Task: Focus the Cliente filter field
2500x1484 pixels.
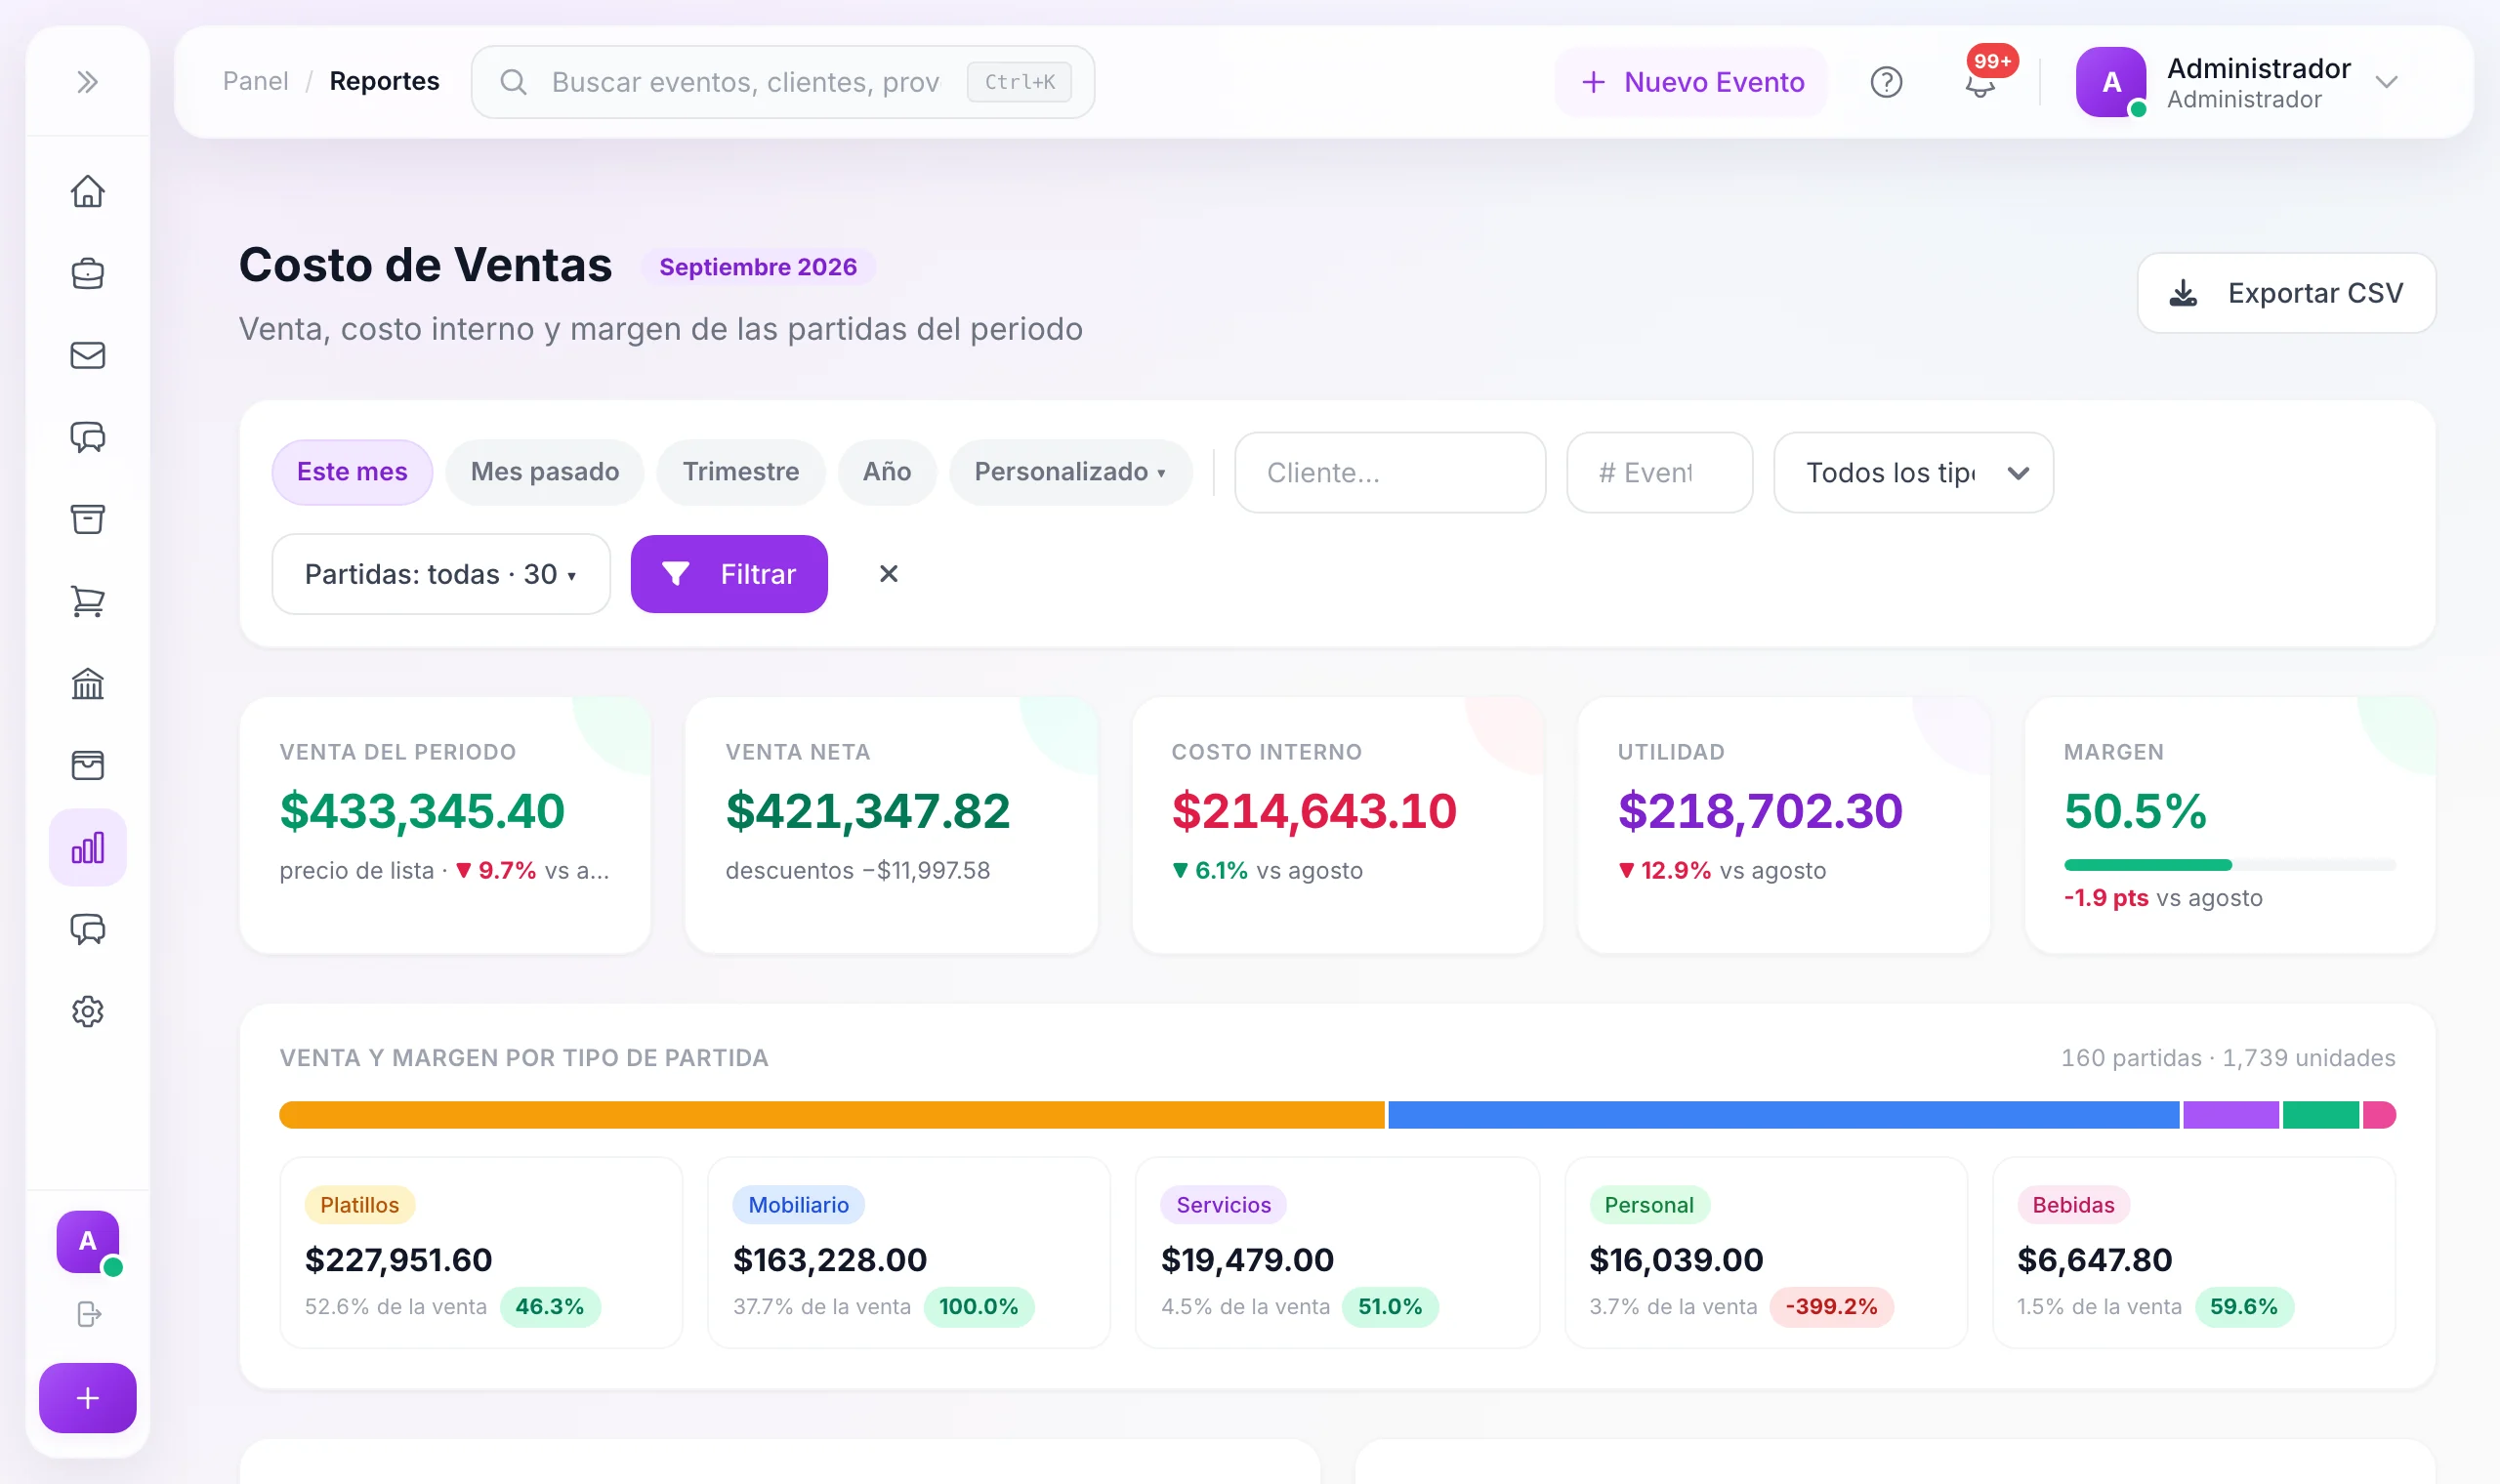Action: 1390,472
